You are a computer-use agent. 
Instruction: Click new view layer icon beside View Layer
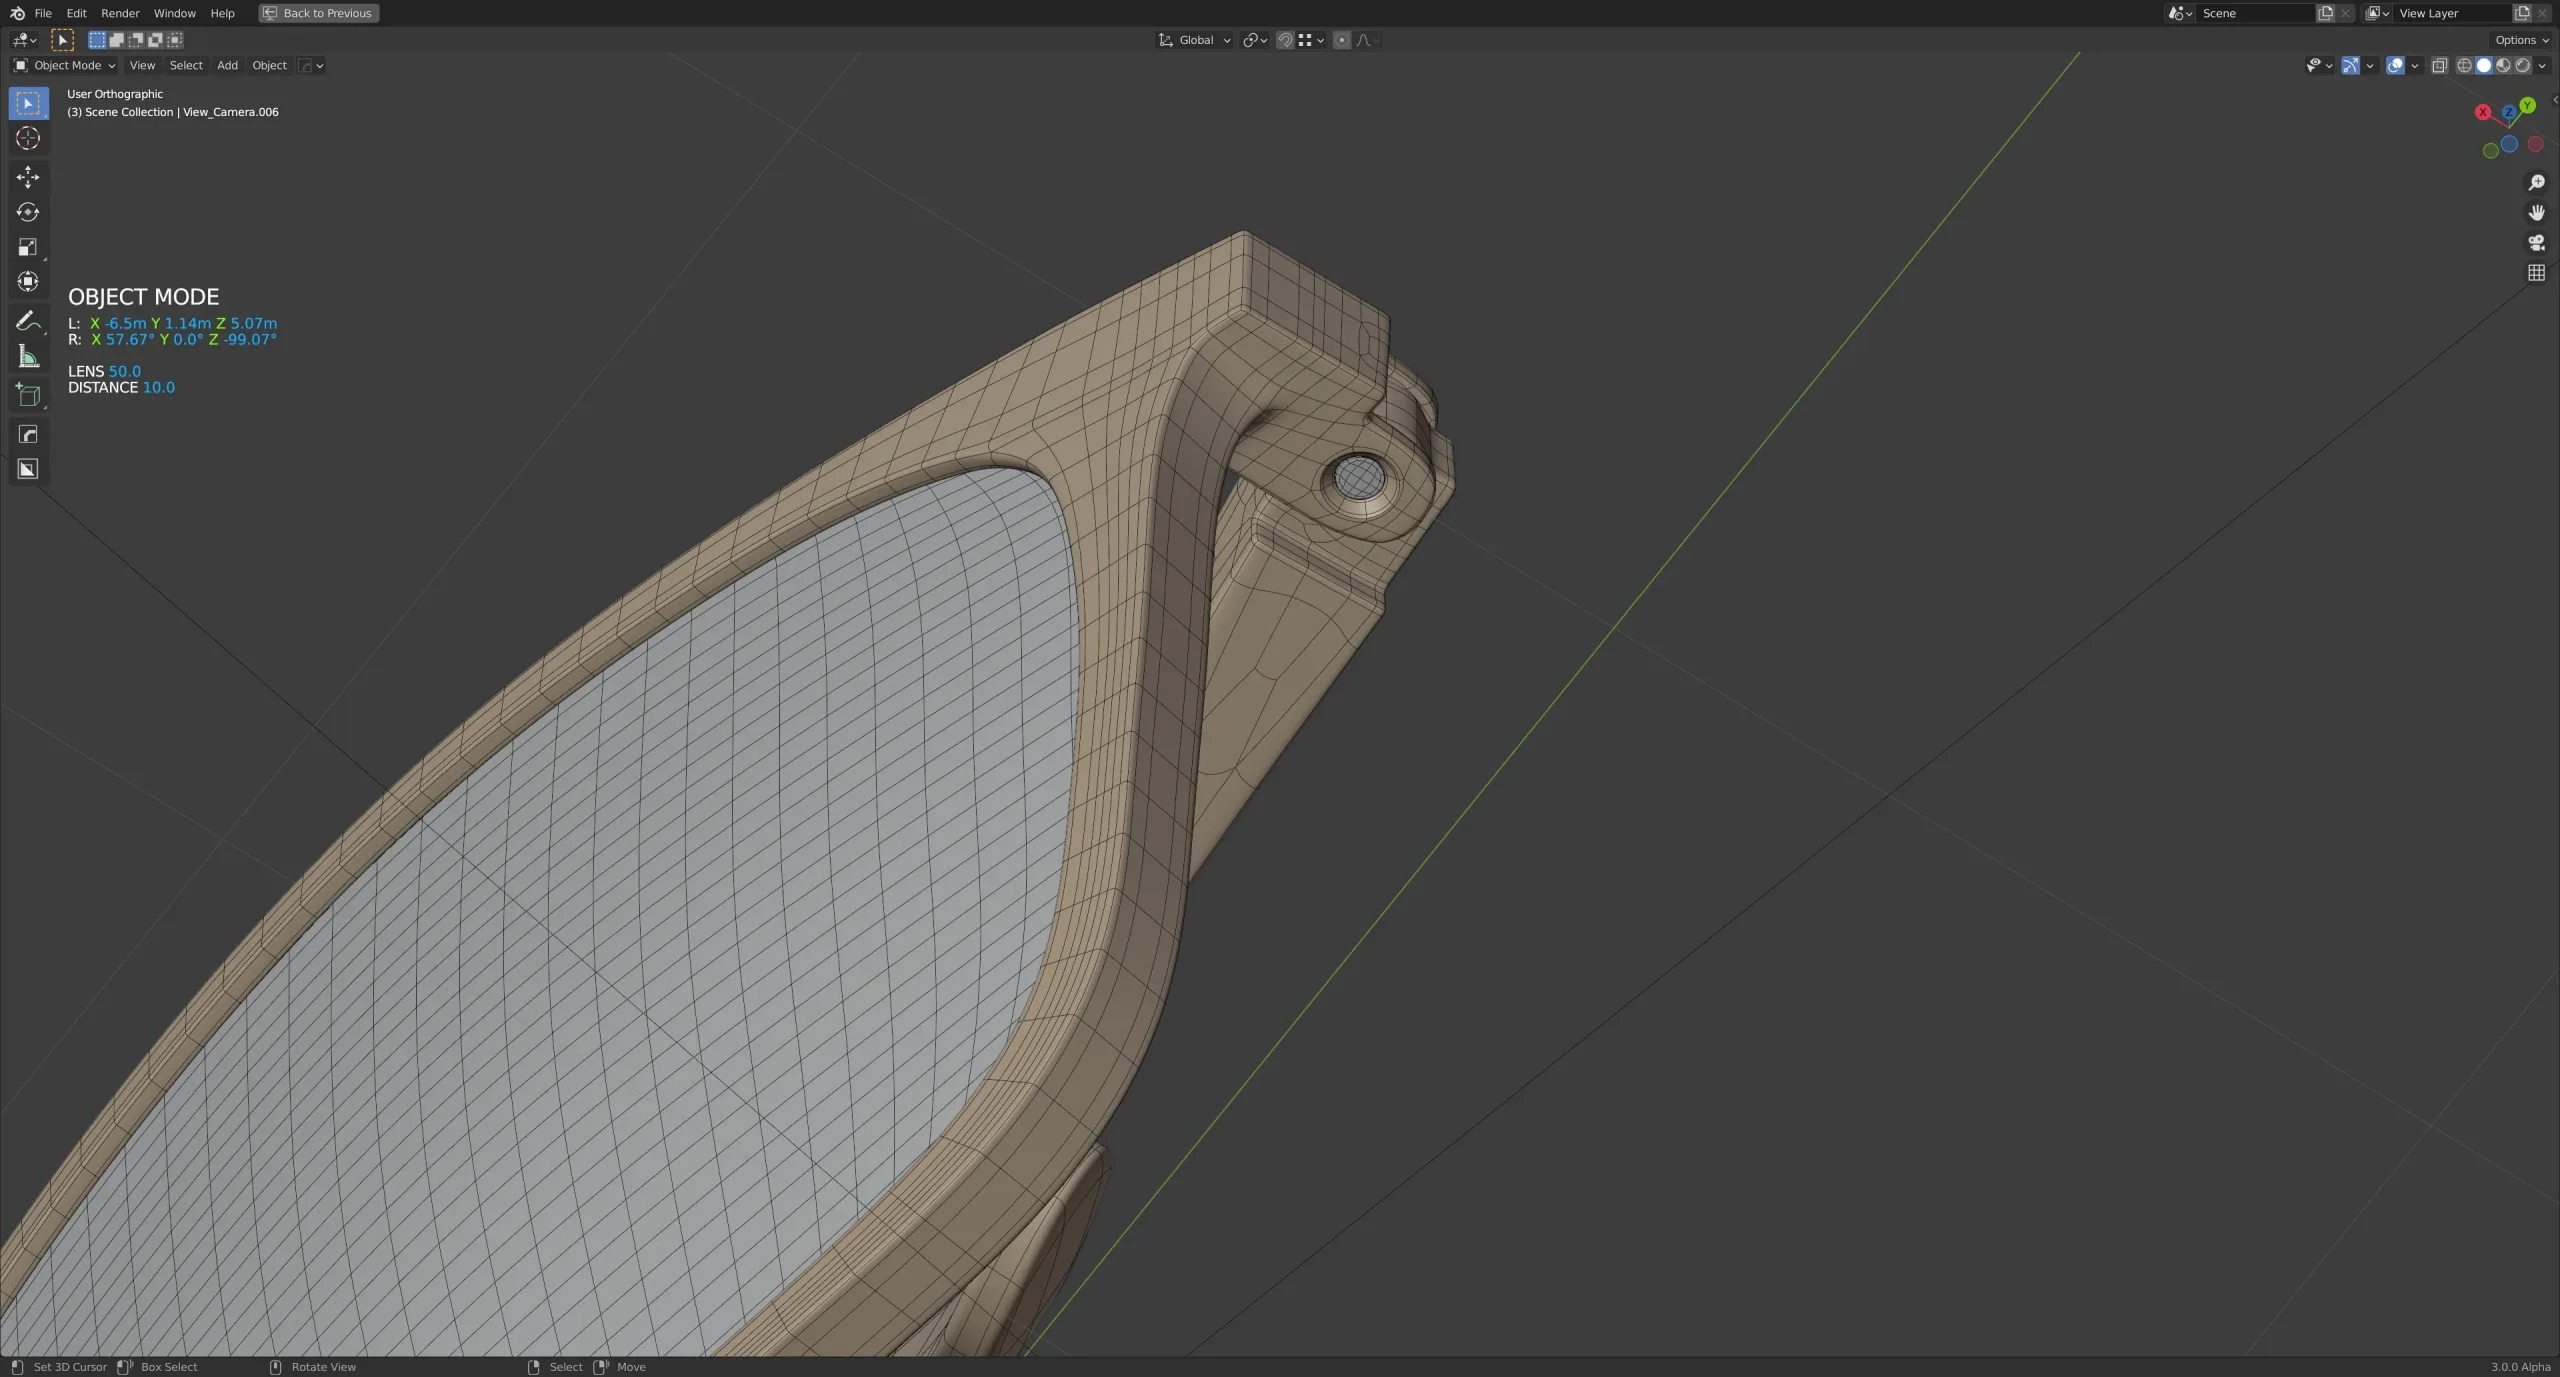[2522, 13]
